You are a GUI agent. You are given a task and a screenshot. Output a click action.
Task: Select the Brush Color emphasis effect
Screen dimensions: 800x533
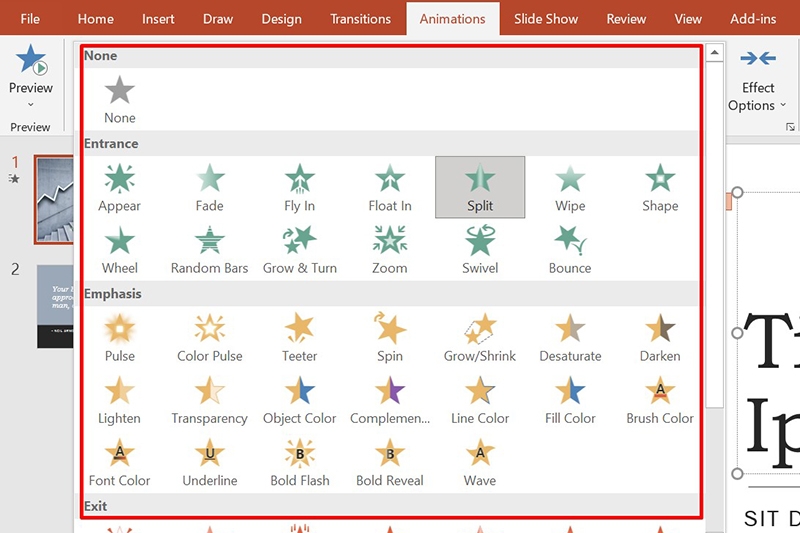[x=660, y=400]
